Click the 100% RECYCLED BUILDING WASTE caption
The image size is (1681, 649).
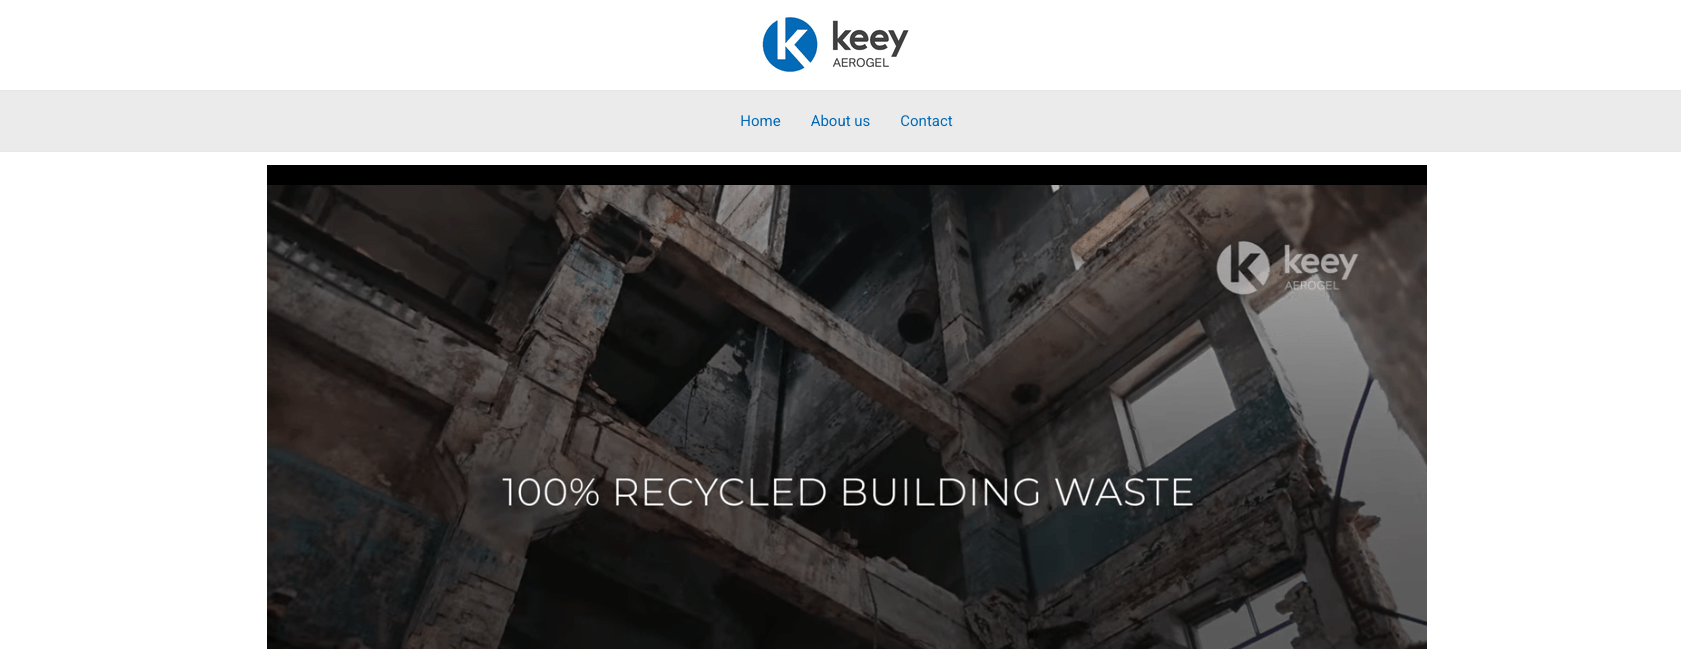[848, 492]
